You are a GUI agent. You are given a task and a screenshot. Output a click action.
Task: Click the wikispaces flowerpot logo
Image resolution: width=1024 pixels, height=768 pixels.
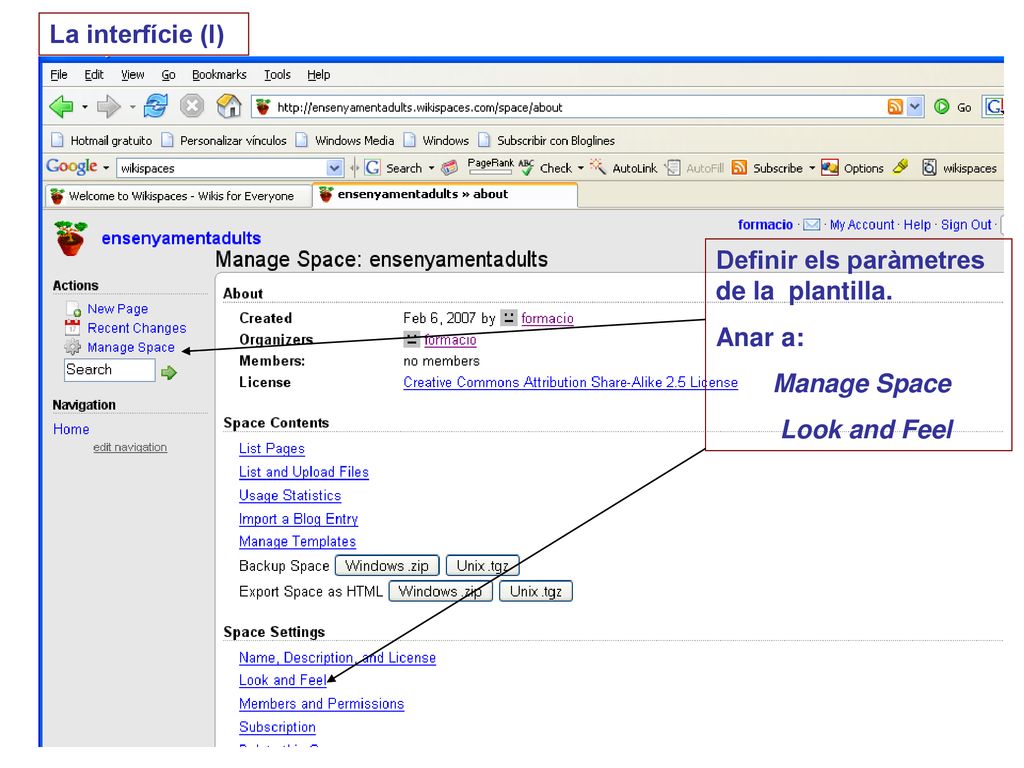71,238
